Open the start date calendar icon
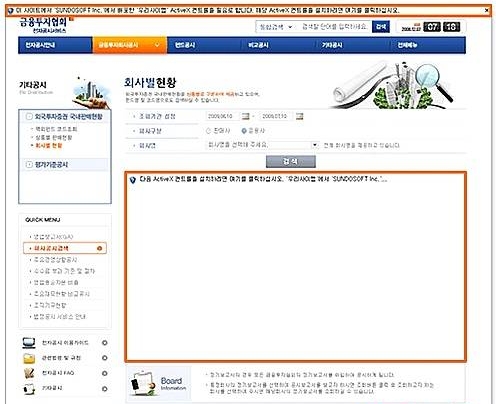Image resolution: width=496 pixels, height=404 pixels. 246,116
